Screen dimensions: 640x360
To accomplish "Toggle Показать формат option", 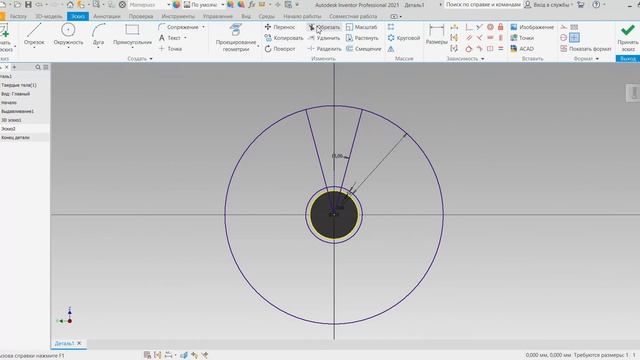I will pyautogui.click(x=585, y=49).
